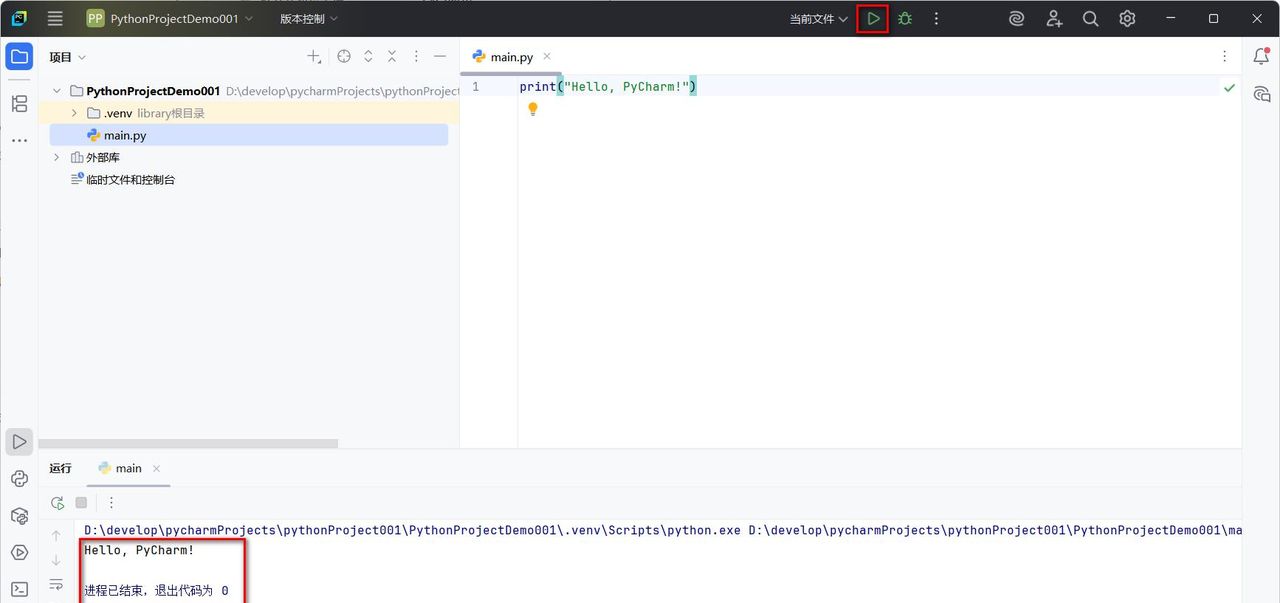The width and height of the screenshot is (1280, 603).
Task: Click the horizontal scrollbar in project panel
Action: pyautogui.click(x=188, y=443)
